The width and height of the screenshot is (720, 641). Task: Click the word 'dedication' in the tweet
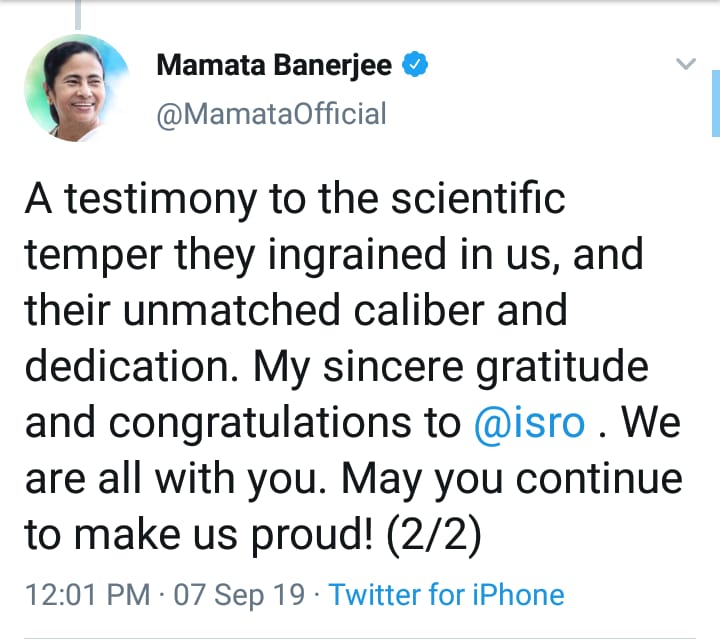coord(132,366)
